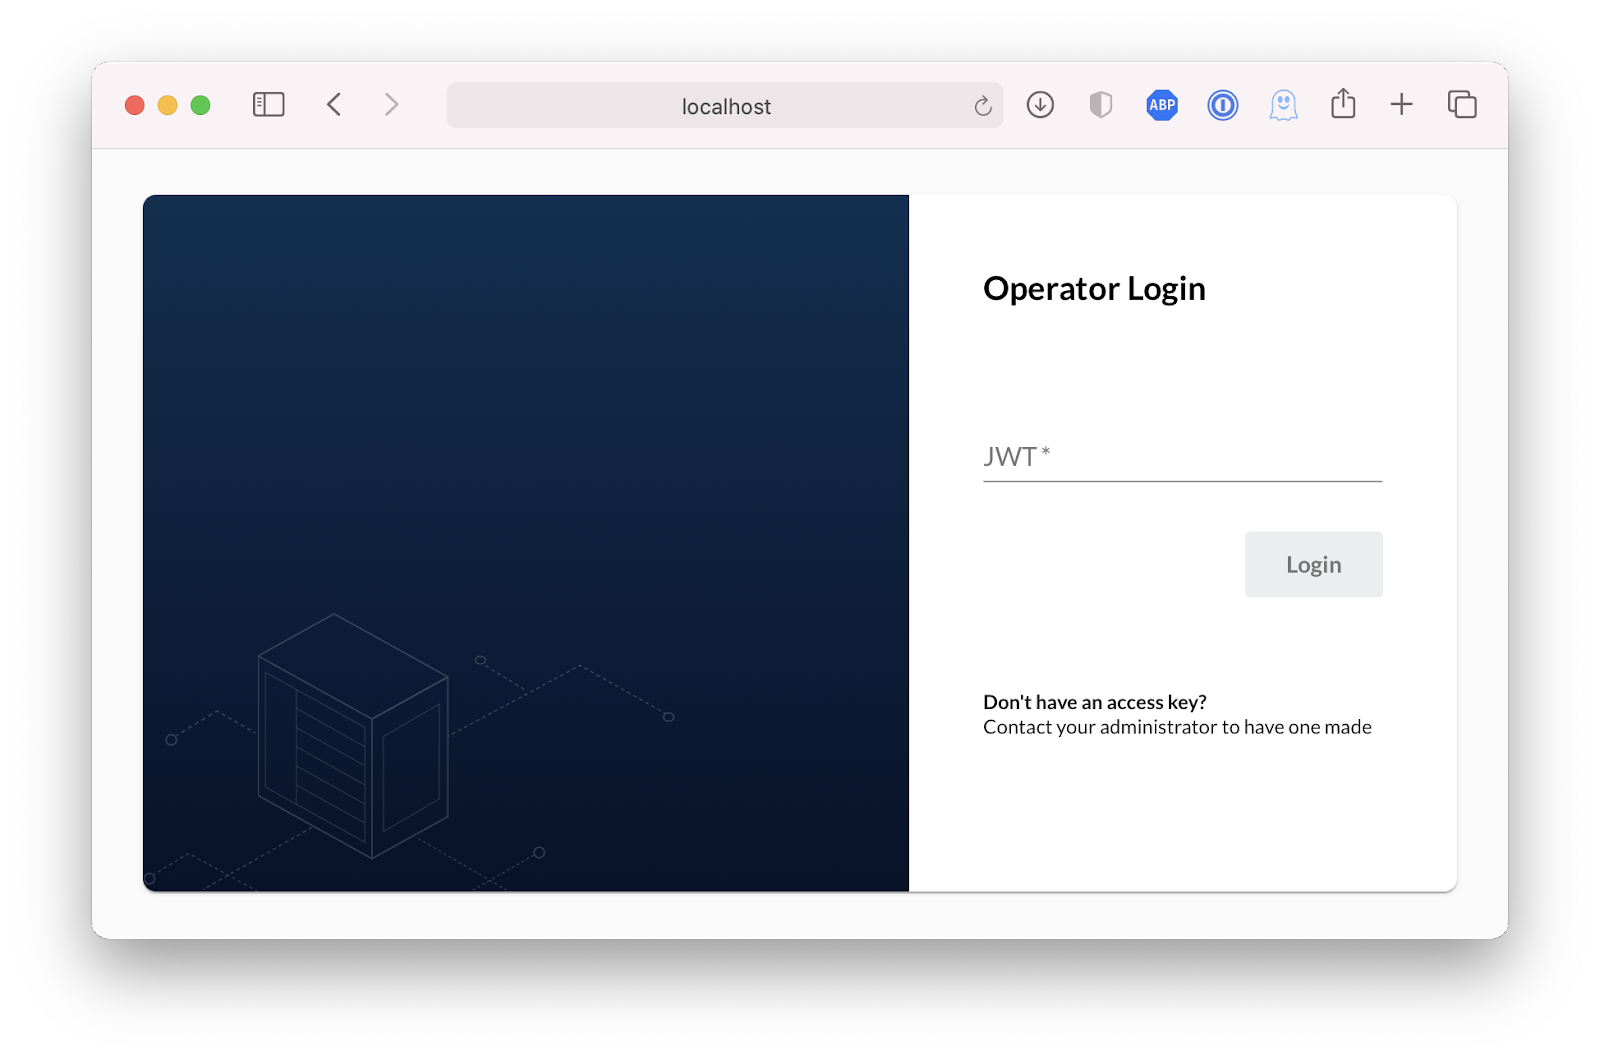The width and height of the screenshot is (1600, 1060).
Task: Go forward to the next page
Action: click(391, 105)
